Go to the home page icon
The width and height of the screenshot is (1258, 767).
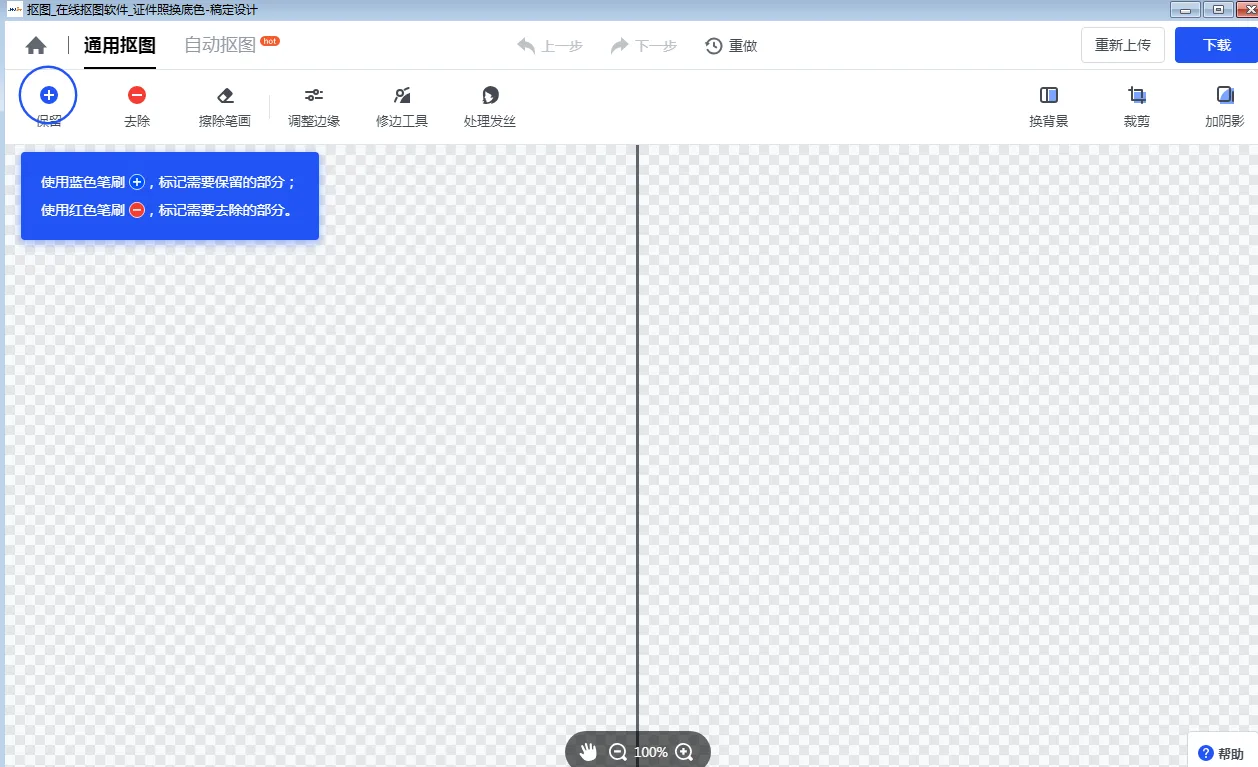pos(36,46)
